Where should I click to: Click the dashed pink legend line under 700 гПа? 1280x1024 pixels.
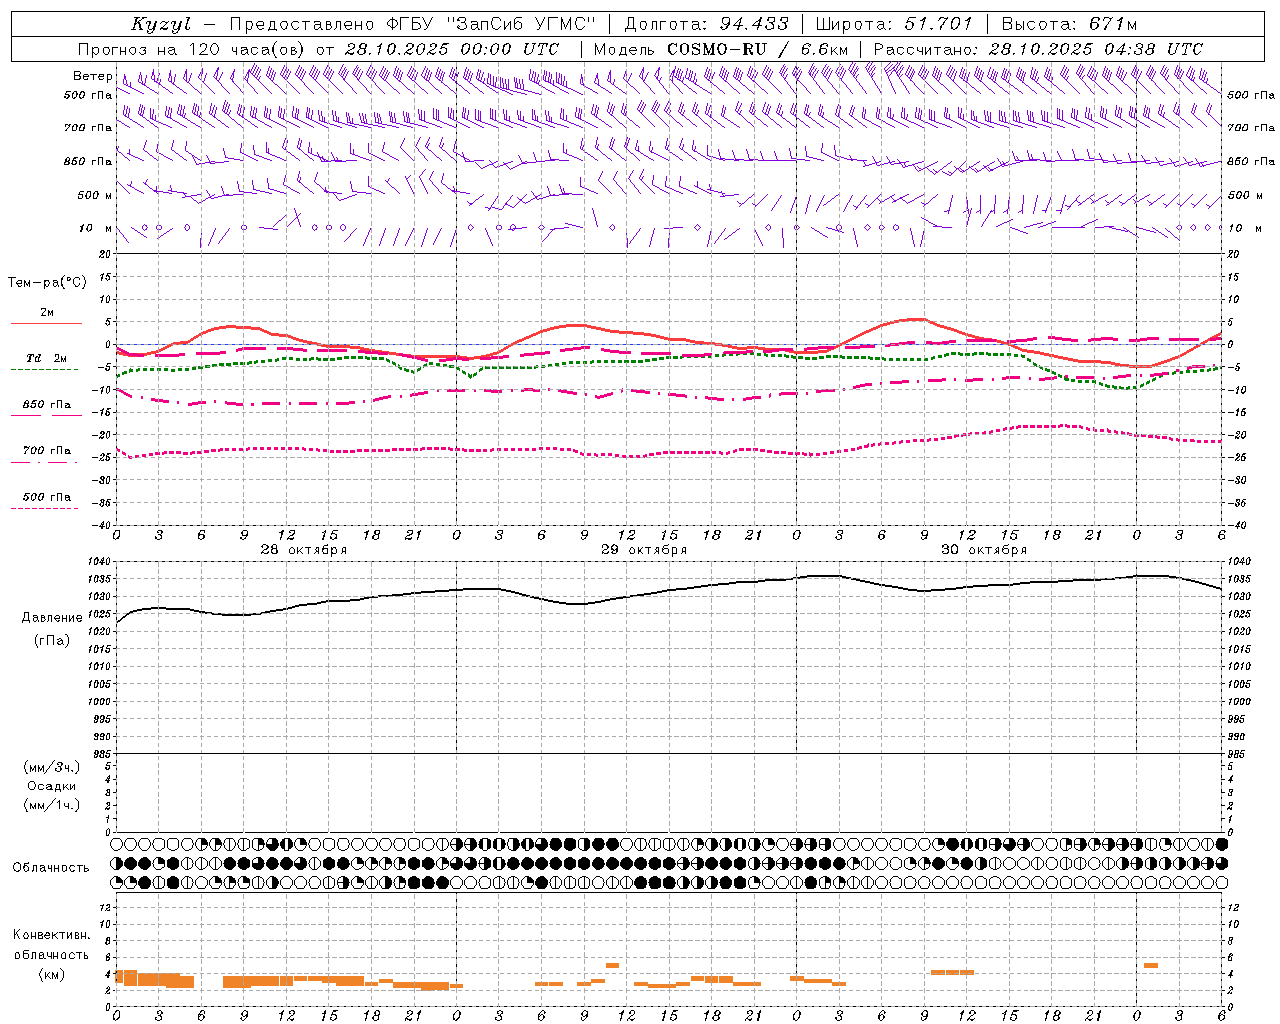[x=44, y=462]
